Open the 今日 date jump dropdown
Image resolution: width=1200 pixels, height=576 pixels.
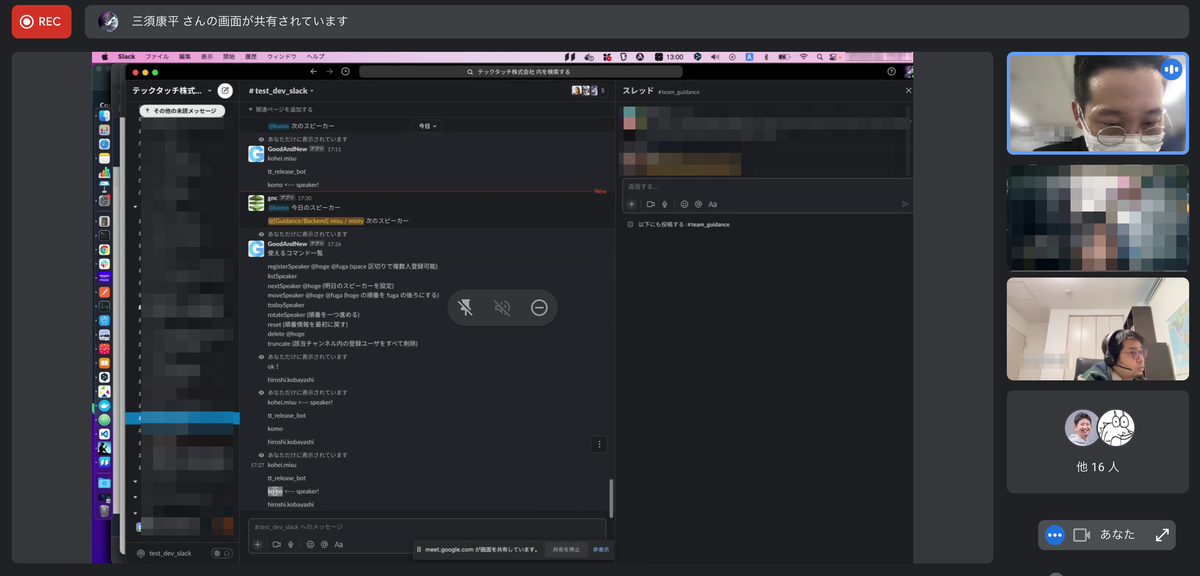click(426, 126)
